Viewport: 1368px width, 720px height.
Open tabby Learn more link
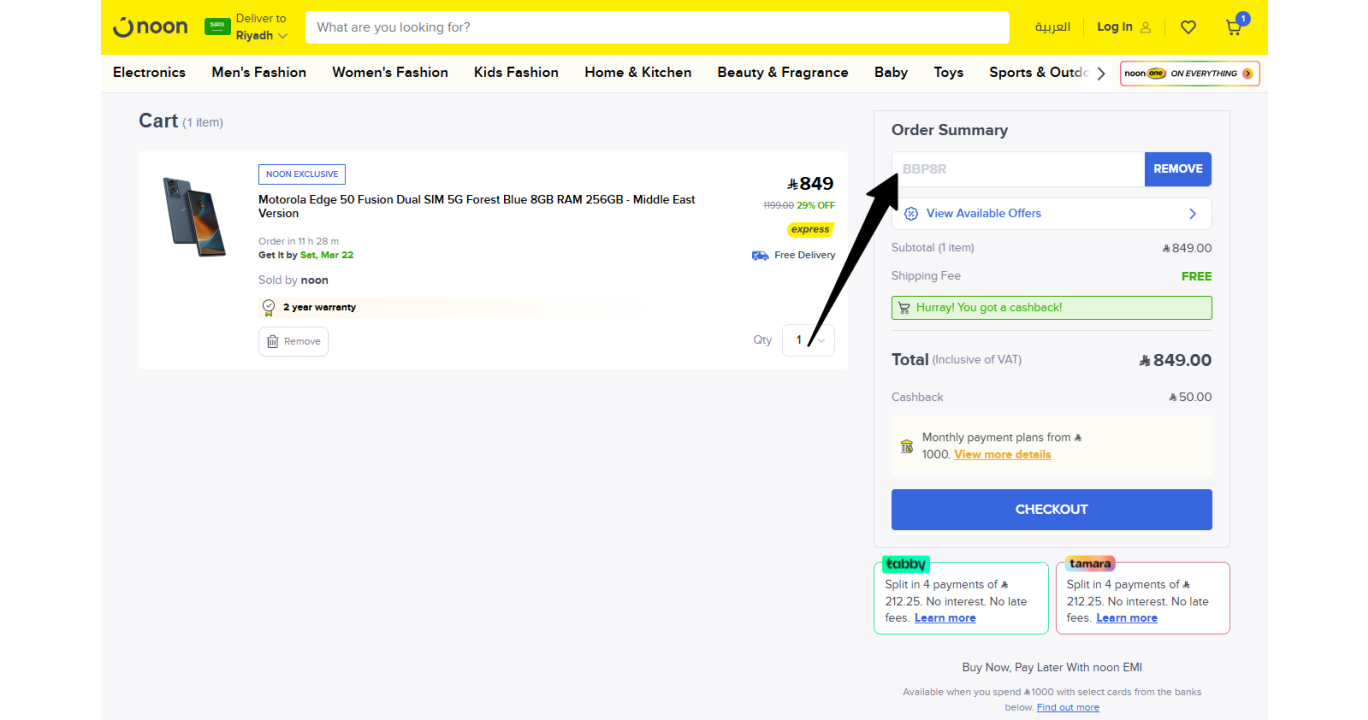(945, 618)
